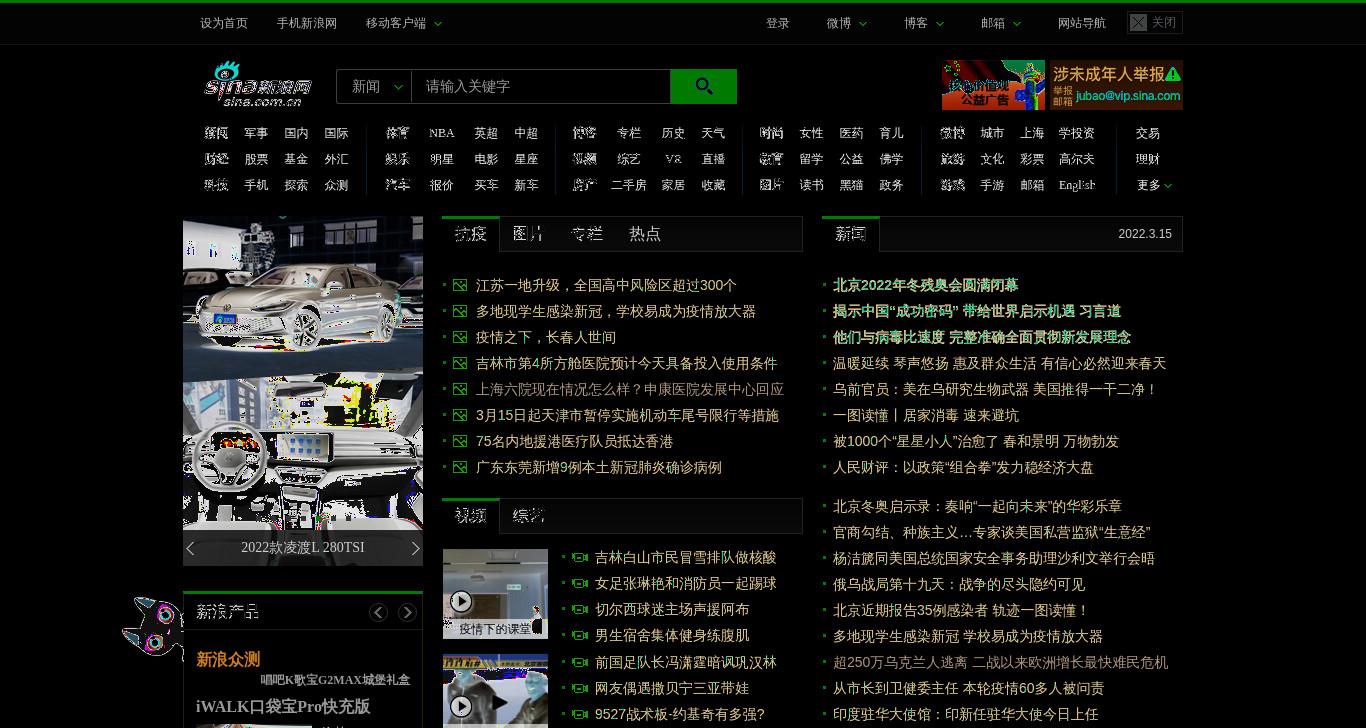Open the 理财 navigation link
1366x728 pixels.
click(x=1148, y=159)
